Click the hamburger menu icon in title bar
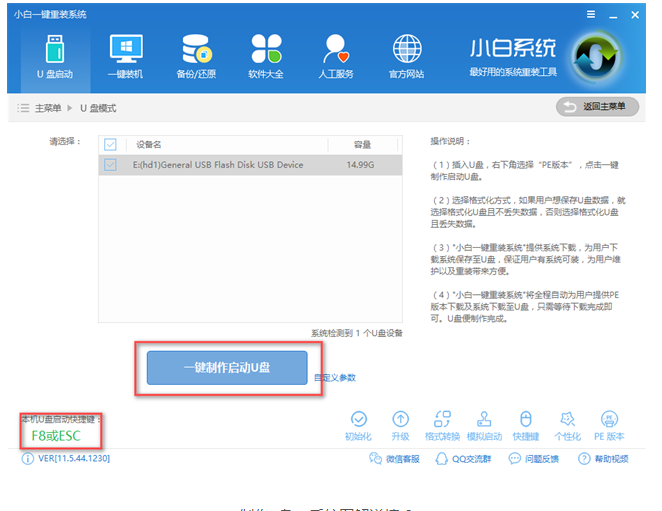662x511 pixels. coord(591,14)
